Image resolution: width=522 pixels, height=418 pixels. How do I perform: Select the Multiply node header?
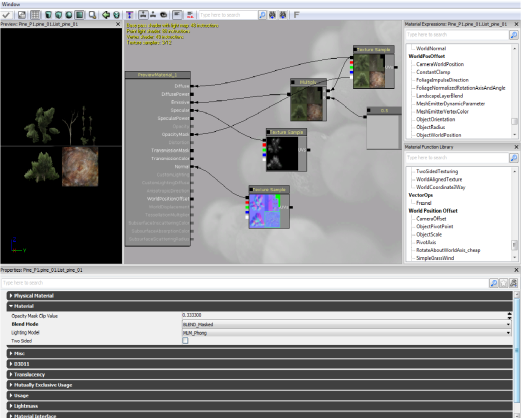[x=308, y=82]
